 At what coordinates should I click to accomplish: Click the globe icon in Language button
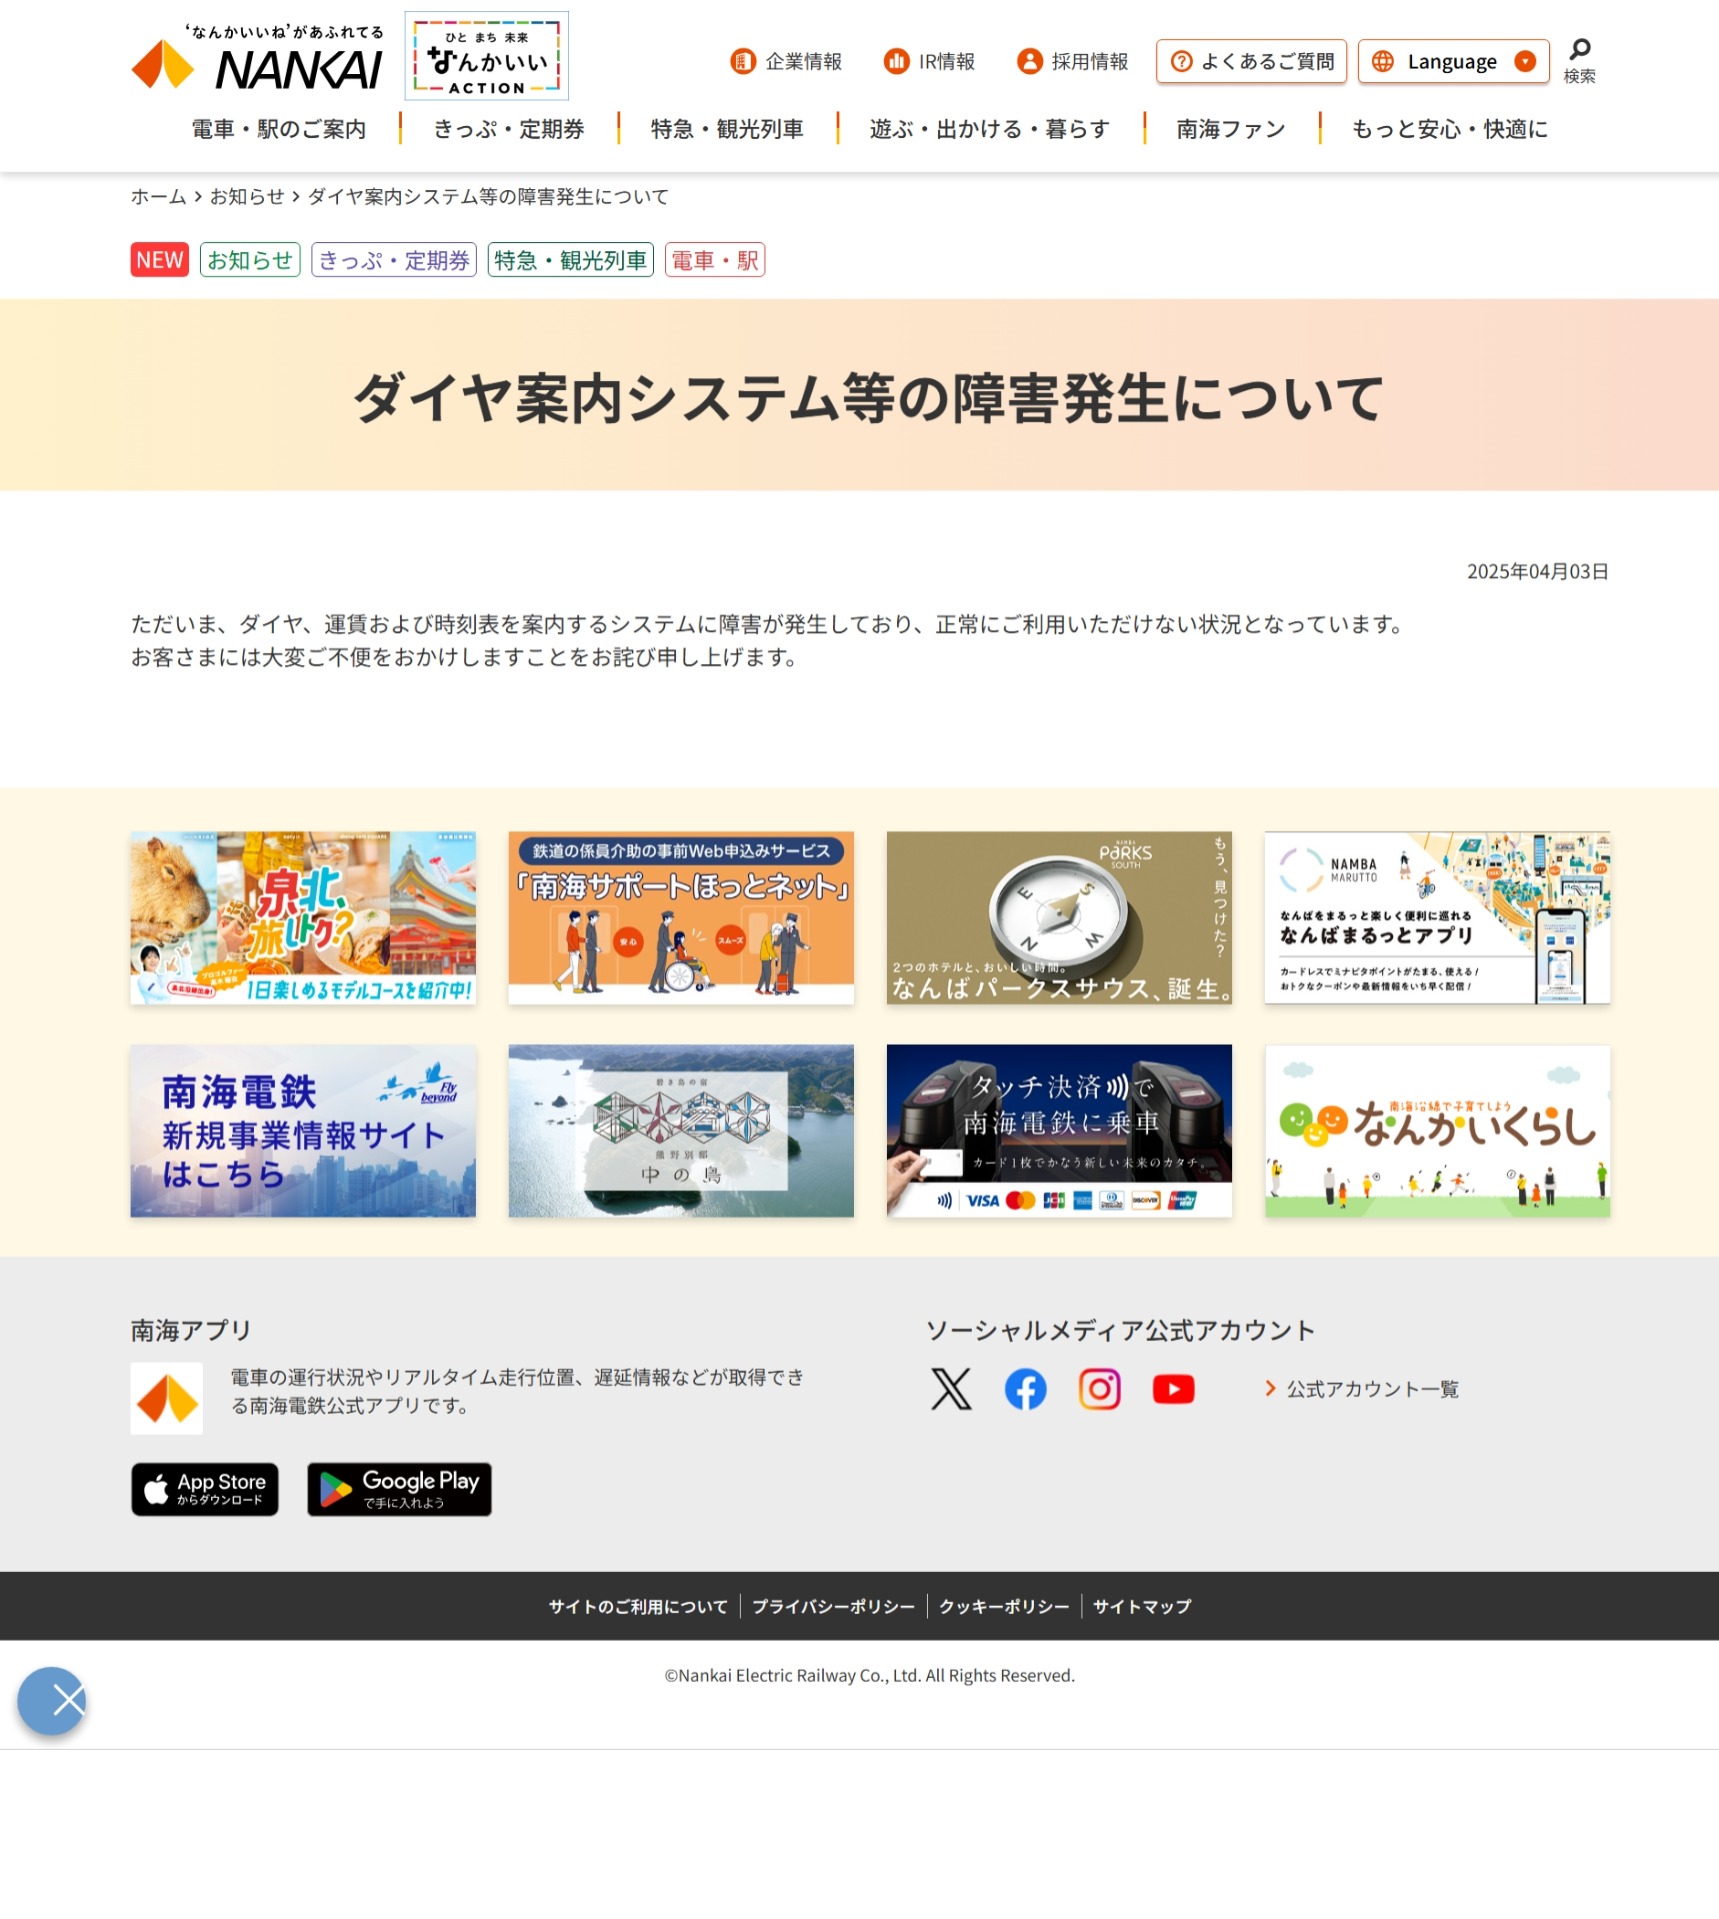tap(1383, 62)
